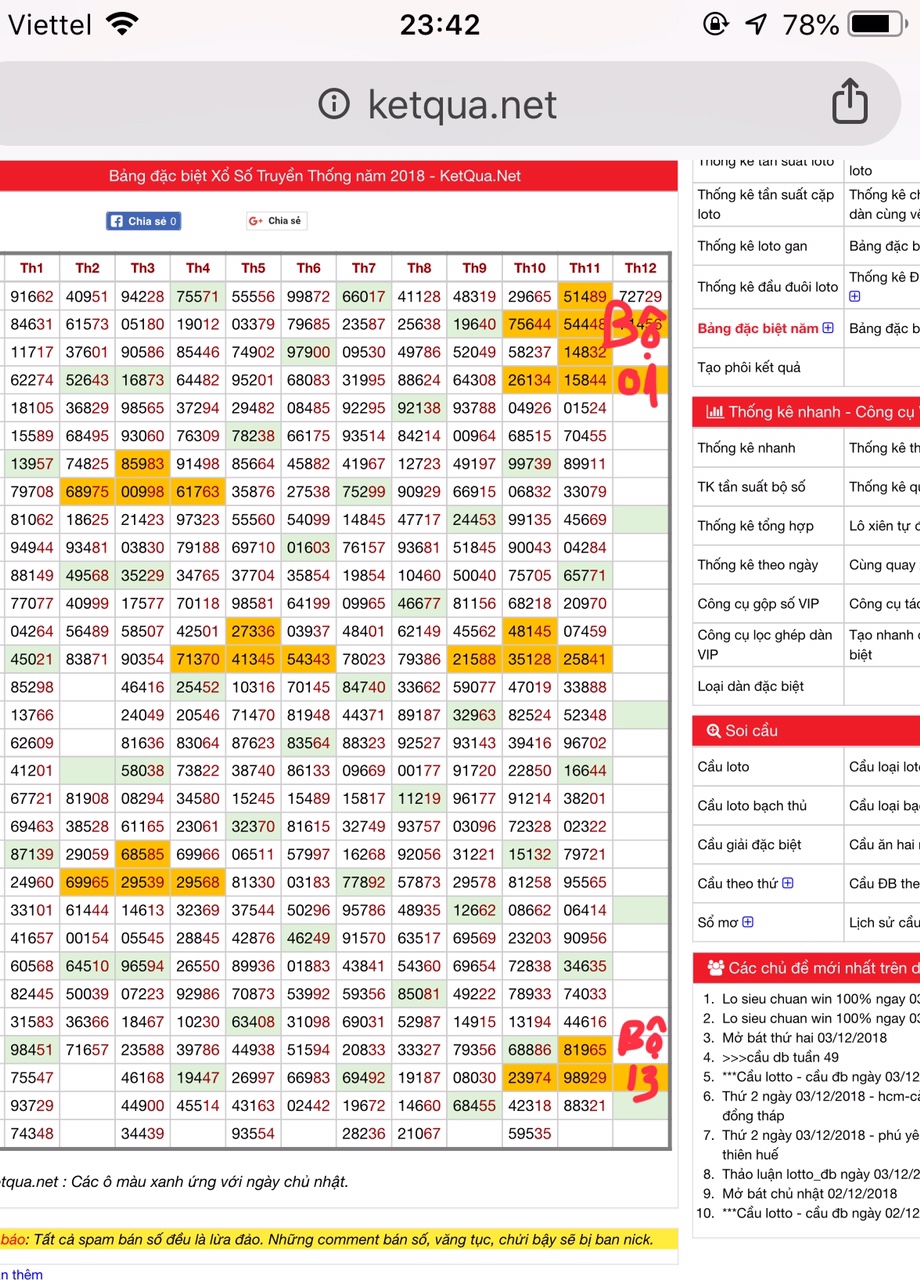
Task: Open topic Cầu lotto - cầu đb ngày 02/12
Action: (820, 1213)
